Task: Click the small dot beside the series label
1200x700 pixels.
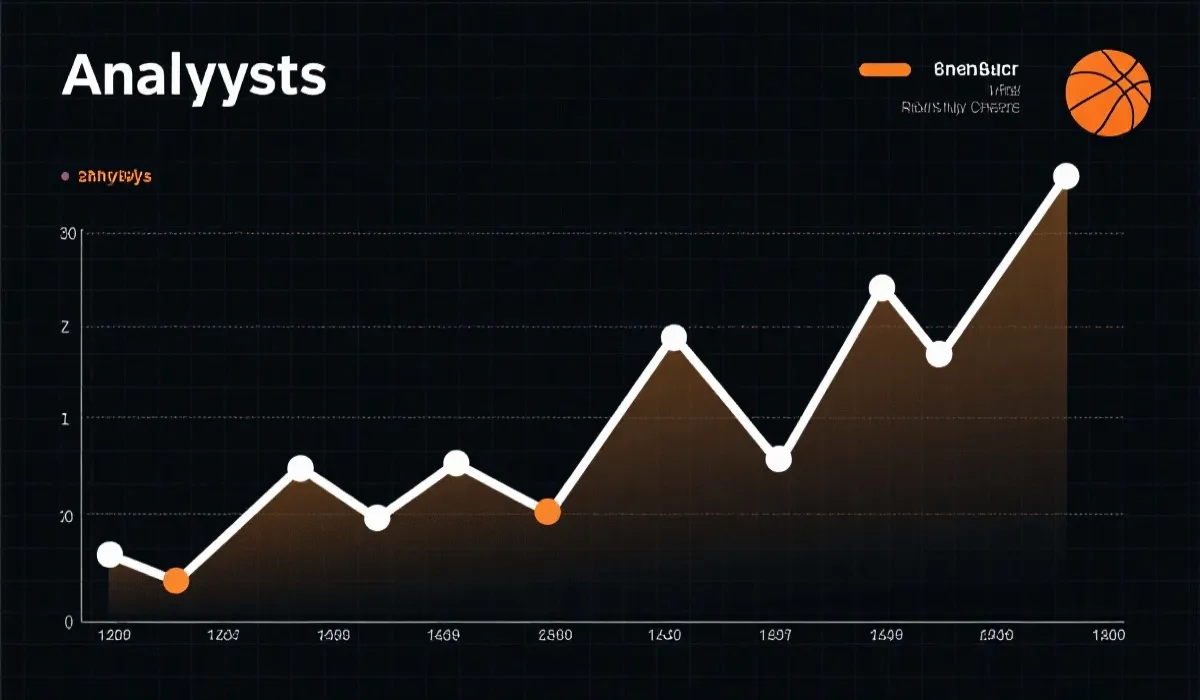Action: click(x=66, y=176)
